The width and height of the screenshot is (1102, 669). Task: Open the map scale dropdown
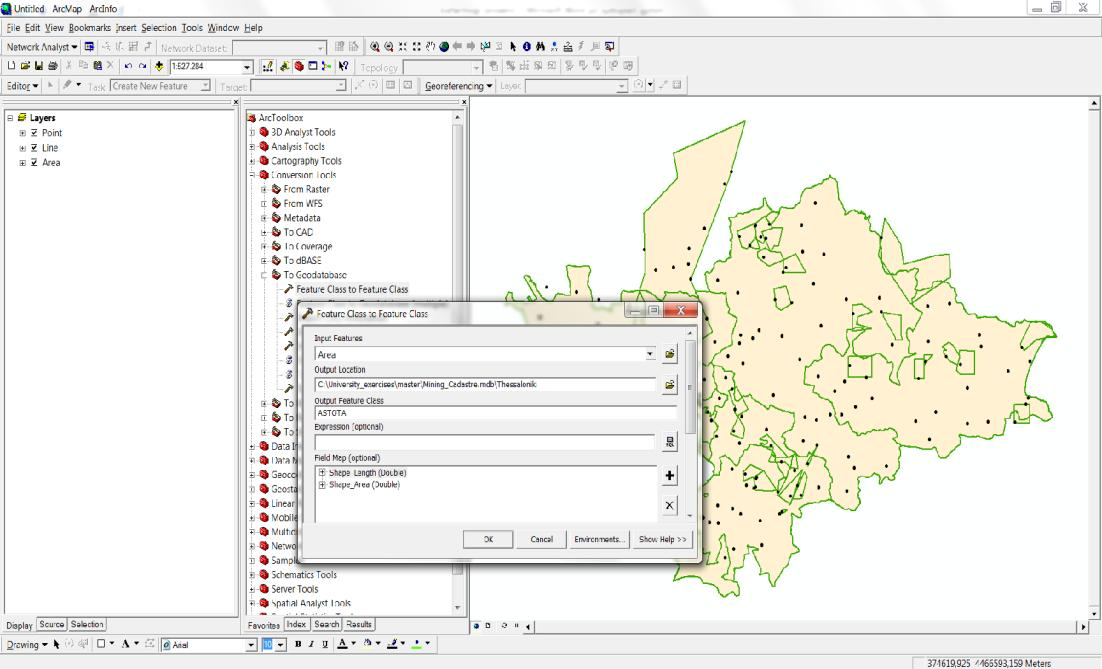pos(247,67)
